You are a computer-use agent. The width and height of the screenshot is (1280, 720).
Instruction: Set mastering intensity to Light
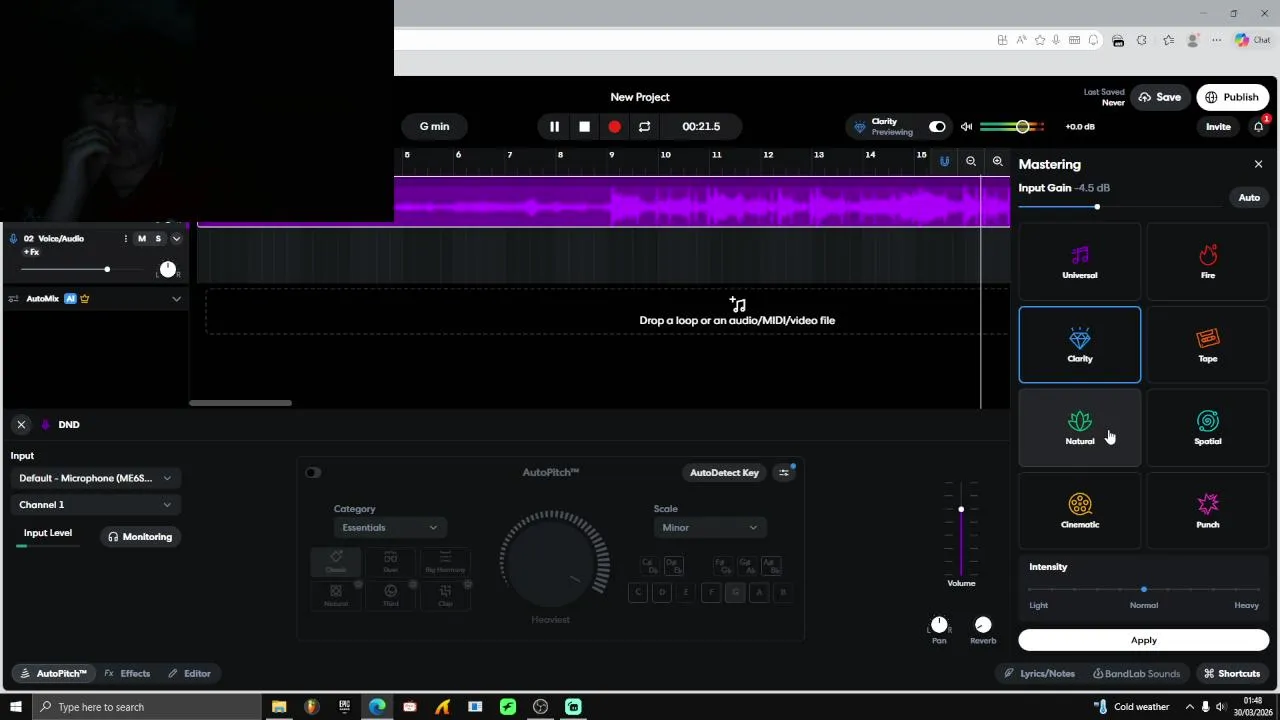(1038, 605)
